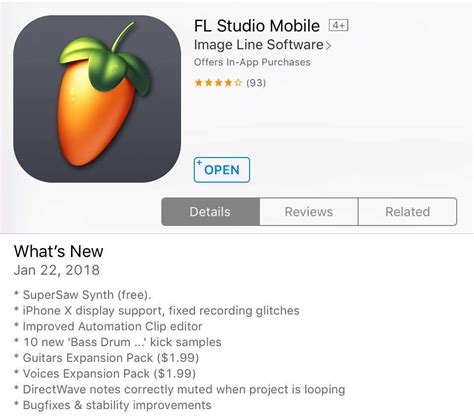Select the Details tab

pyautogui.click(x=210, y=212)
